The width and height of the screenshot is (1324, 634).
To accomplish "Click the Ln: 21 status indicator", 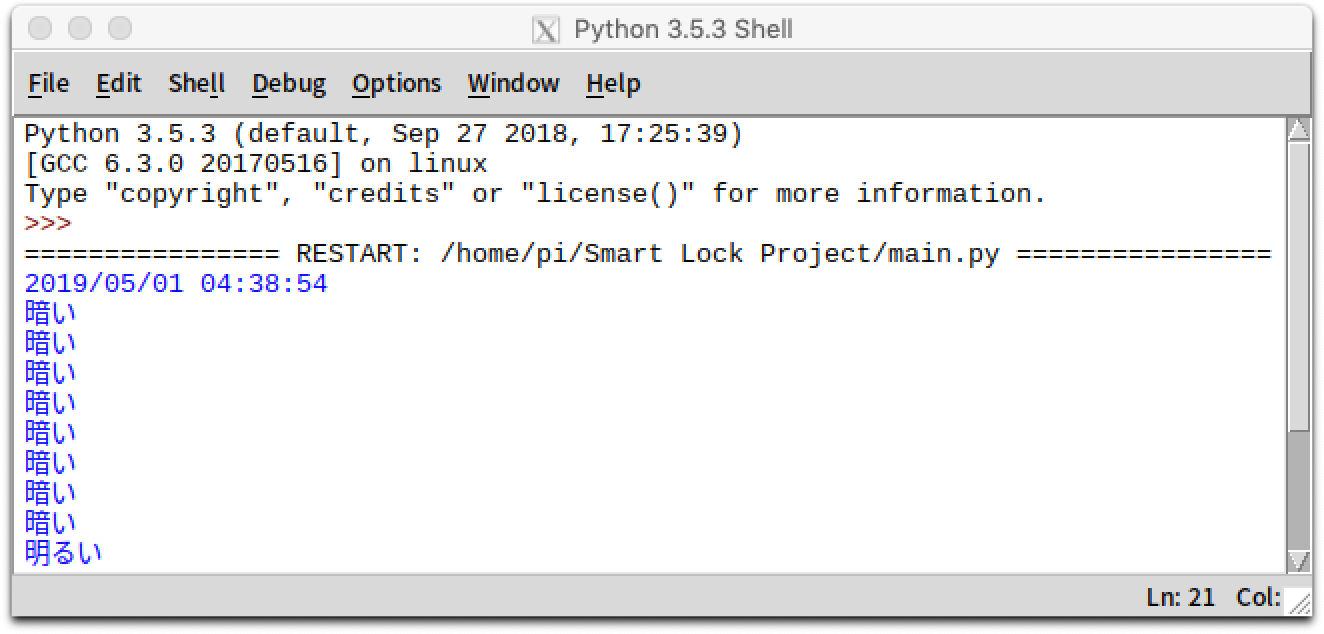I will pos(1180,598).
